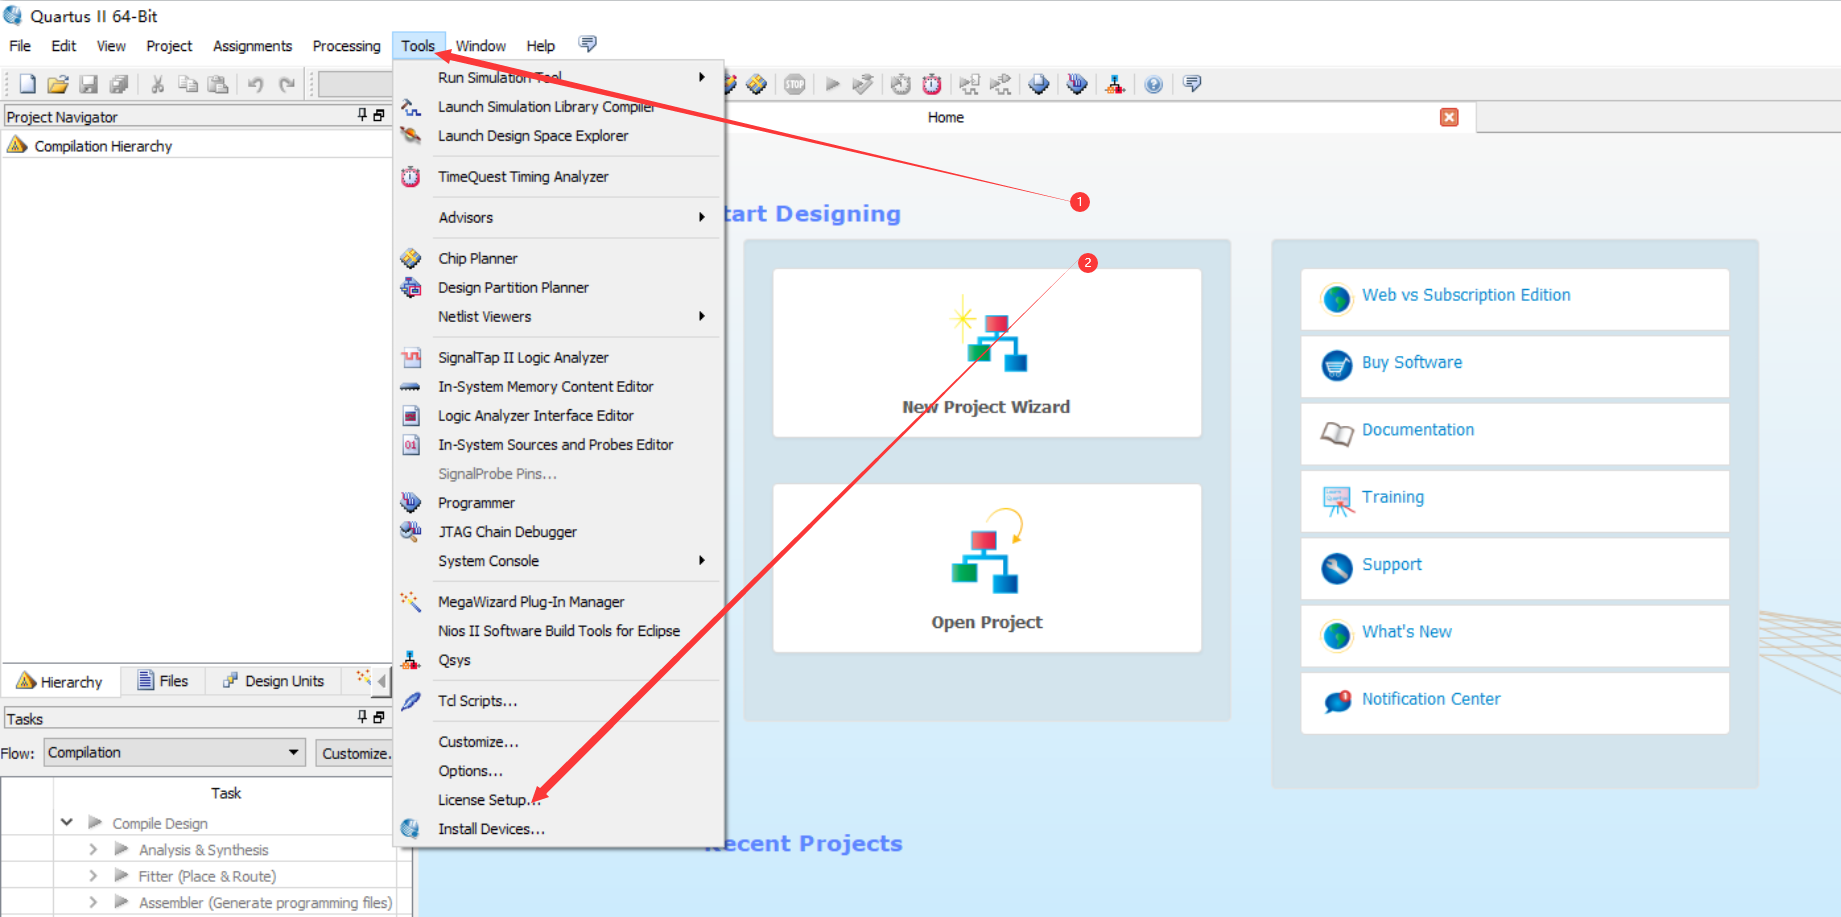
Task: Open the Notification Center link
Action: (1431, 699)
